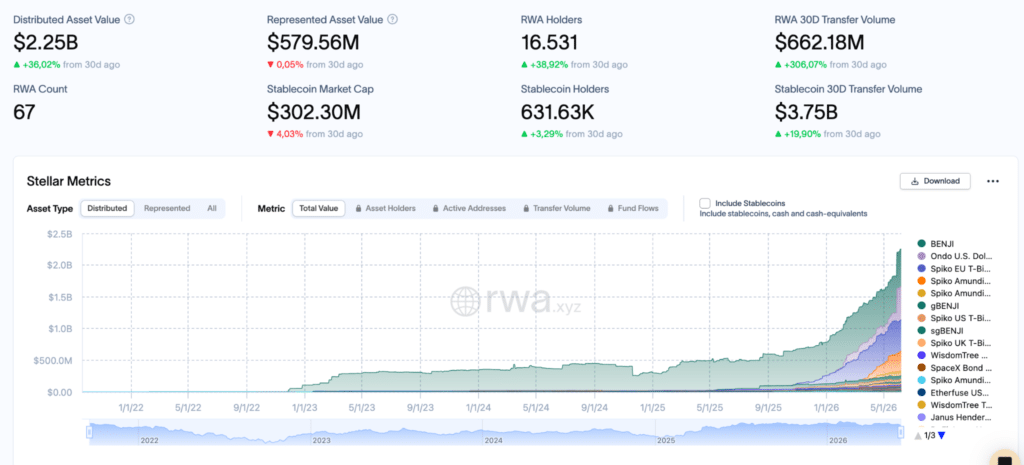Toggle Spiko US T-Bi... legend series
This screenshot has height=465, width=1024.
954,318
